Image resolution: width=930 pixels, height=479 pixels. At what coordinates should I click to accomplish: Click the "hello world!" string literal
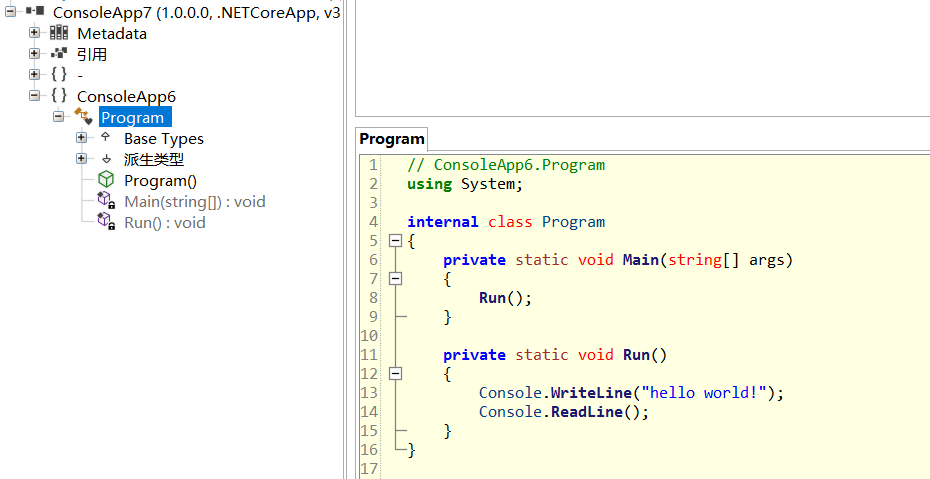704,392
